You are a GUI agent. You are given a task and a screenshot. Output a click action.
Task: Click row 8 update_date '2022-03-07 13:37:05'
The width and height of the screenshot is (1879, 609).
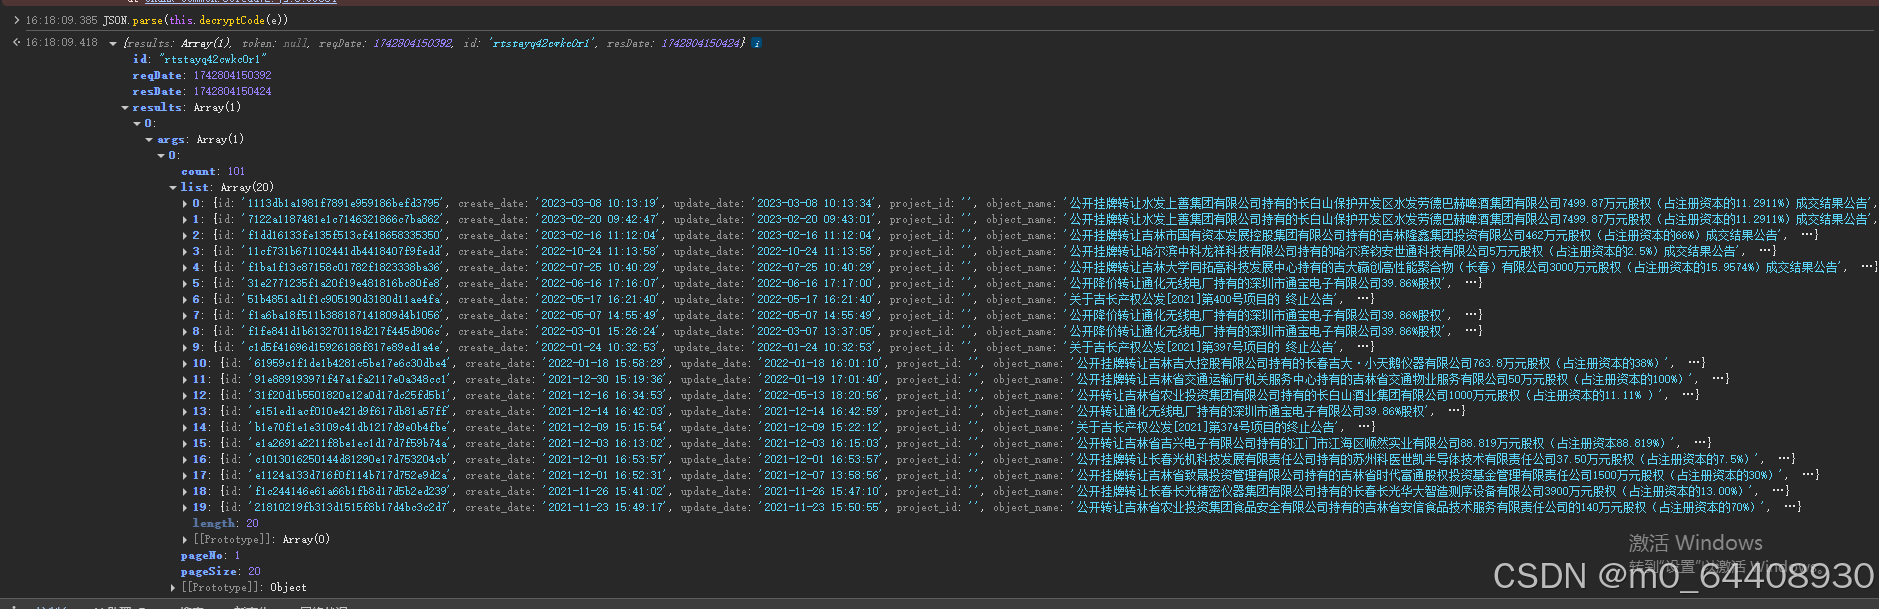tap(815, 332)
